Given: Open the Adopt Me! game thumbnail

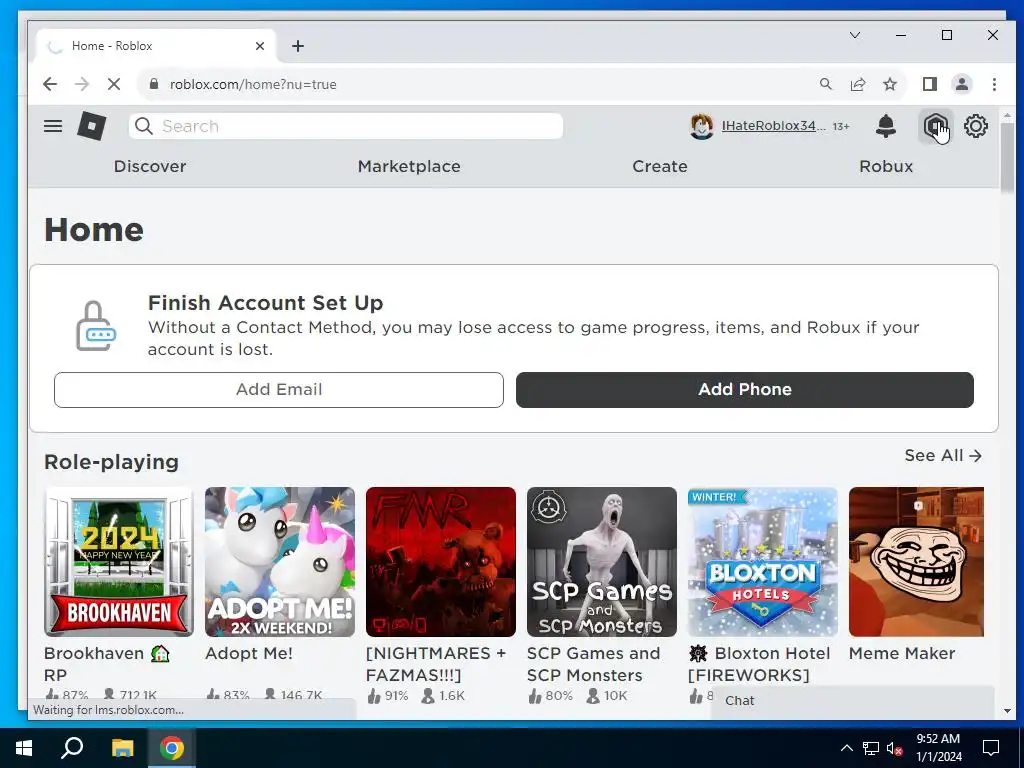Looking at the screenshot, I should (x=280, y=562).
